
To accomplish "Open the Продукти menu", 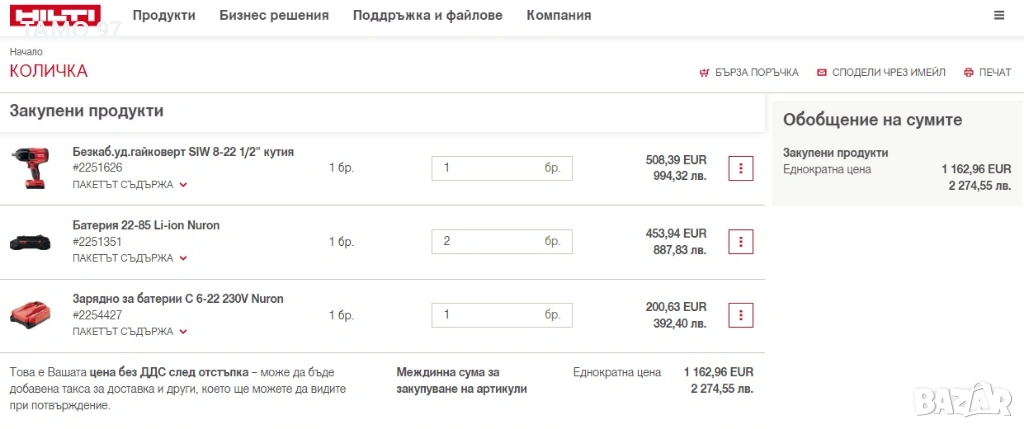I will [x=164, y=16].
